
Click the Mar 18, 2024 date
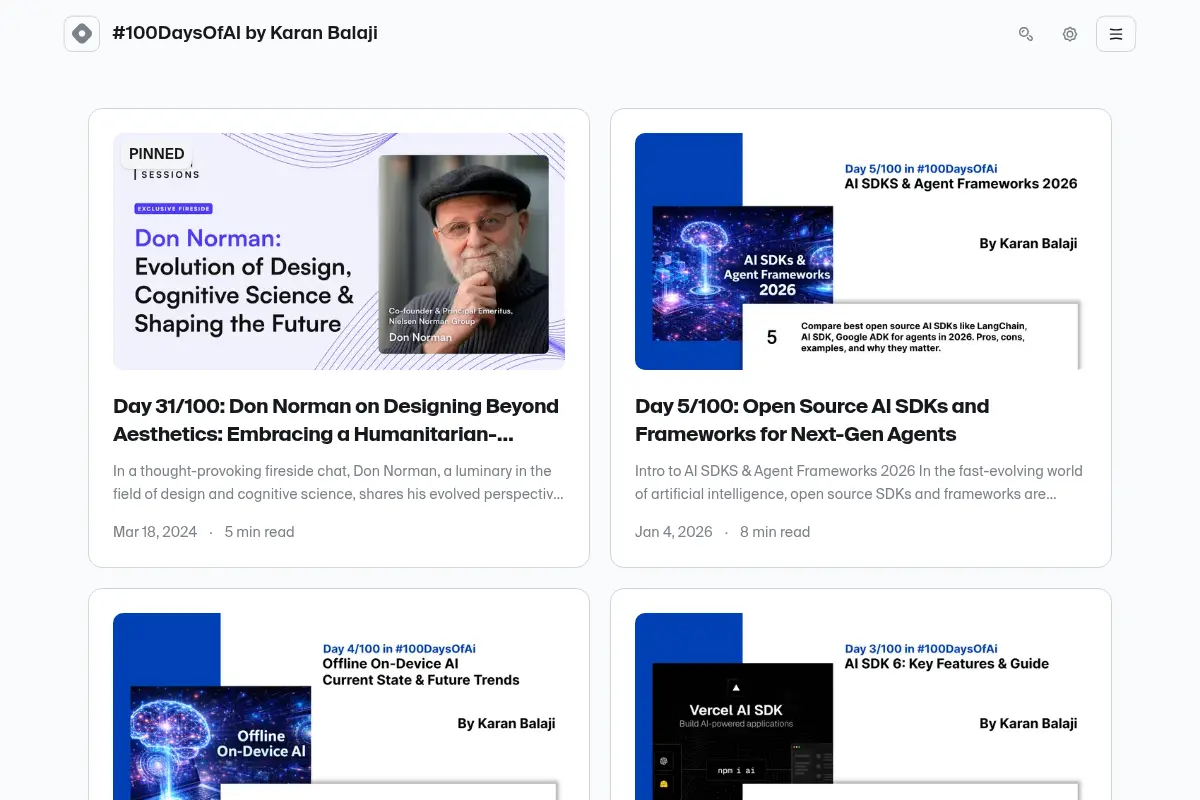pos(155,532)
